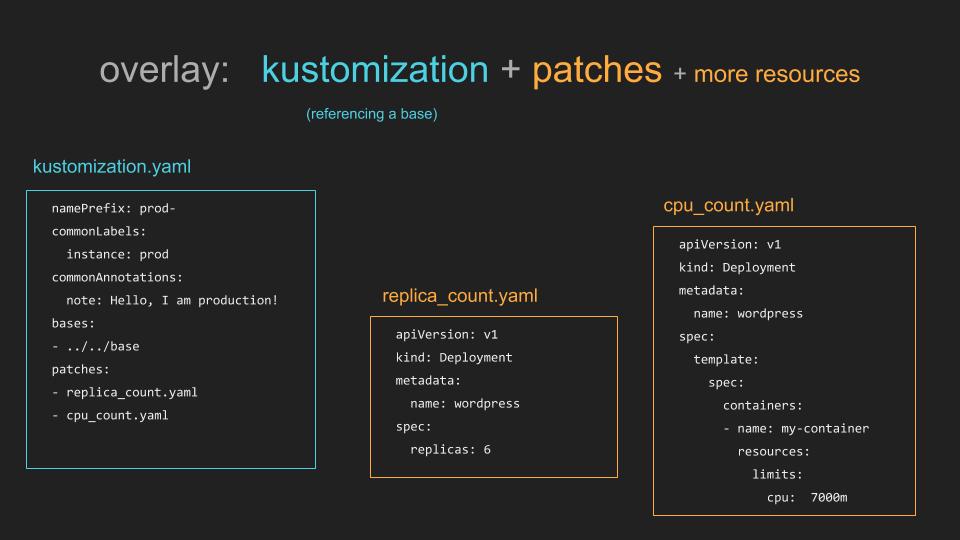The height and width of the screenshot is (540, 960).
Task: Click the 'note: Hello, I am production!' line
Action: pos(172,301)
